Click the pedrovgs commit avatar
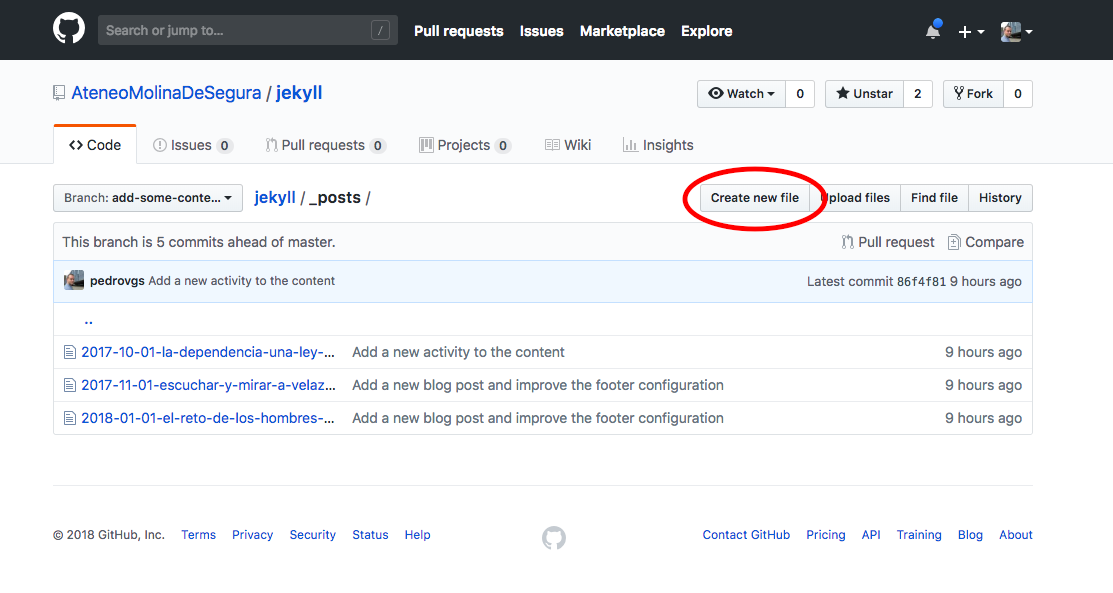Viewport: 1113px width, 593px height. click(x=74, y=281)
